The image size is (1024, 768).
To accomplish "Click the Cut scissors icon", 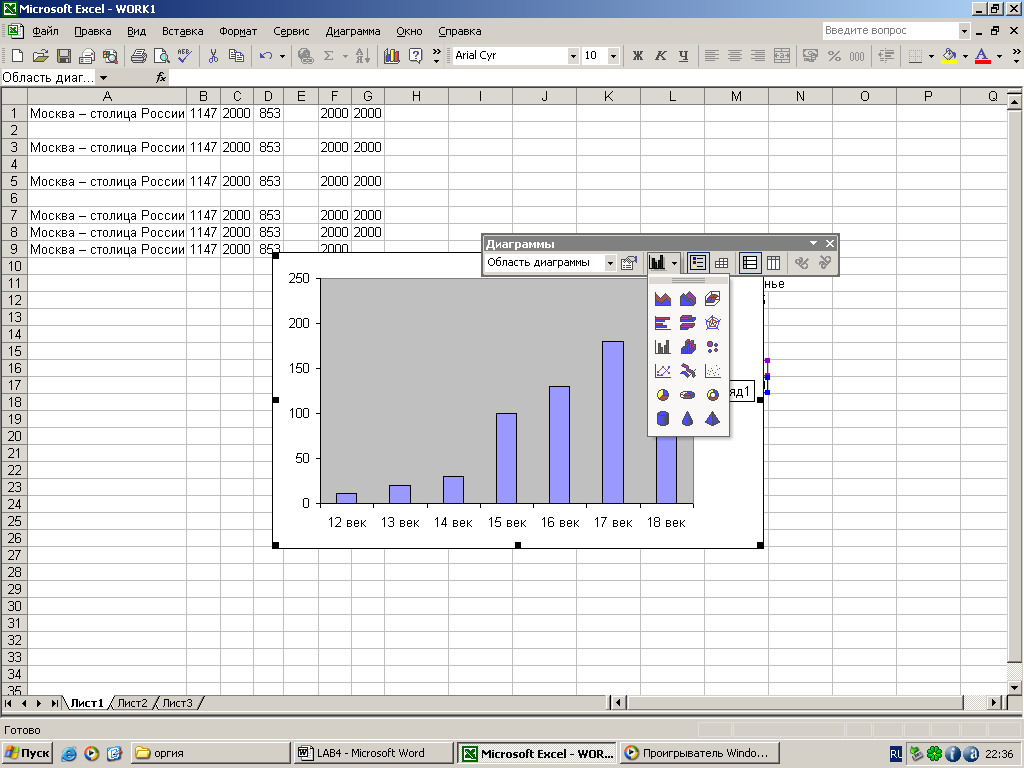I will coord(213,56).
